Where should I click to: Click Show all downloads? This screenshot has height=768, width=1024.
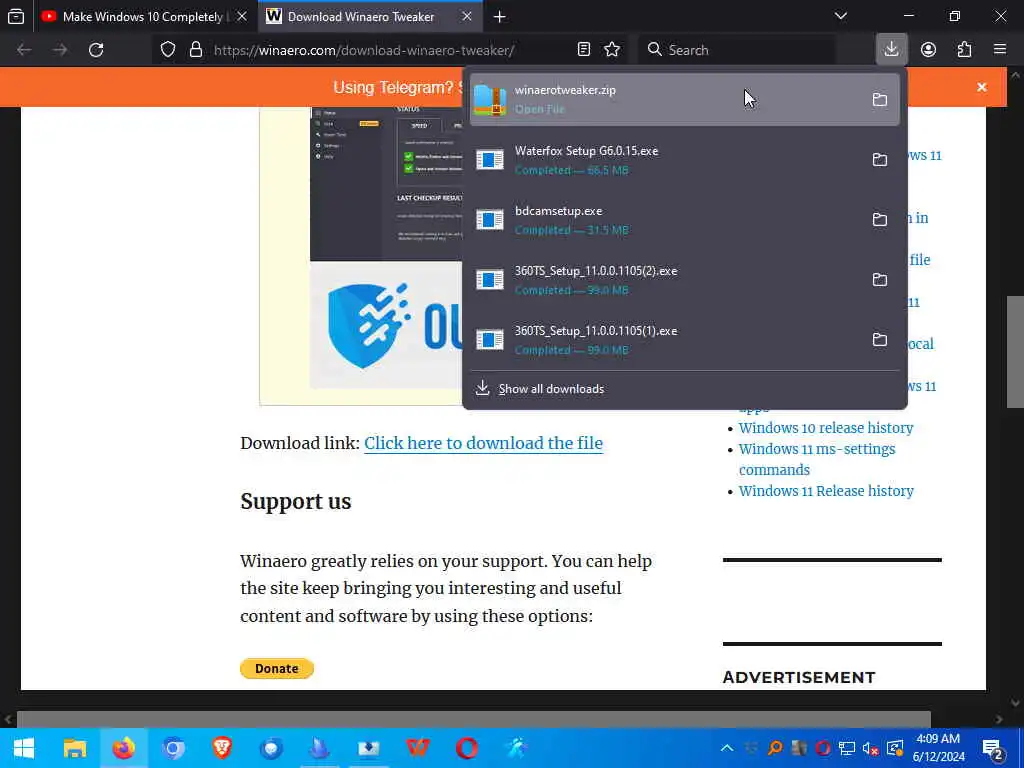[684, 389]
